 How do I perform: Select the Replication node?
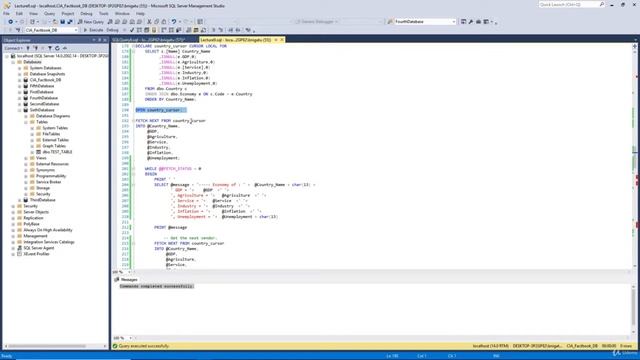point(33,218)
